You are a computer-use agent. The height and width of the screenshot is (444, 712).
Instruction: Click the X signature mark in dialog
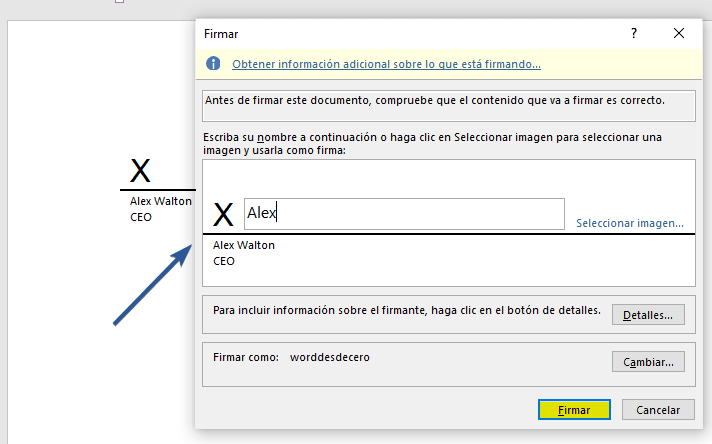tap(223, 215)
